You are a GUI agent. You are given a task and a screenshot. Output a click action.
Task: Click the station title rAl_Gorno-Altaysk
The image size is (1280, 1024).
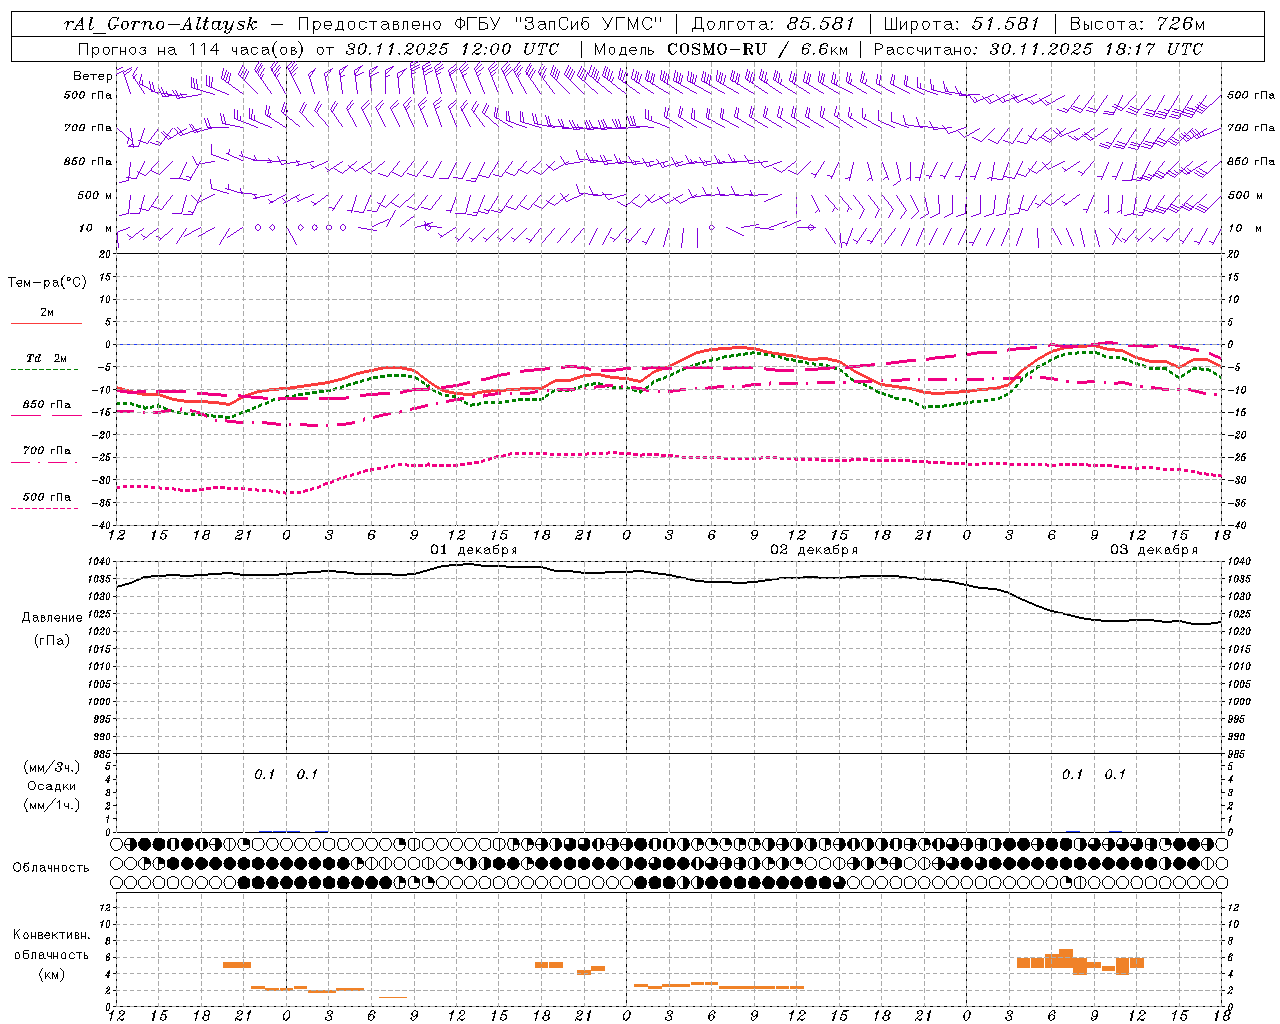click(x=161, y=24)
